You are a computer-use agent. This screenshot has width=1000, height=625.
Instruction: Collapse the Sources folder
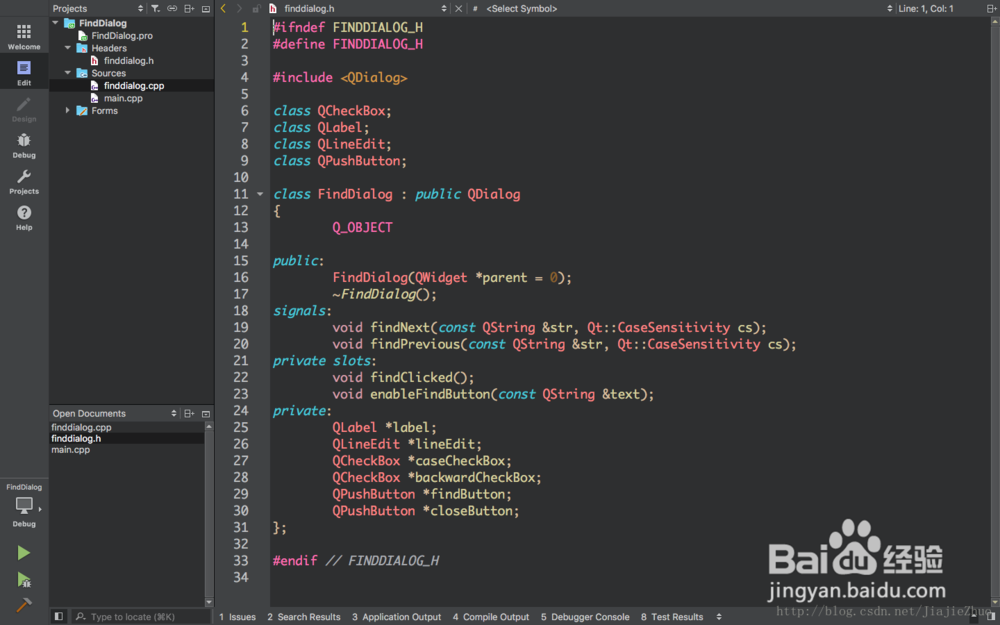point(68,73)
